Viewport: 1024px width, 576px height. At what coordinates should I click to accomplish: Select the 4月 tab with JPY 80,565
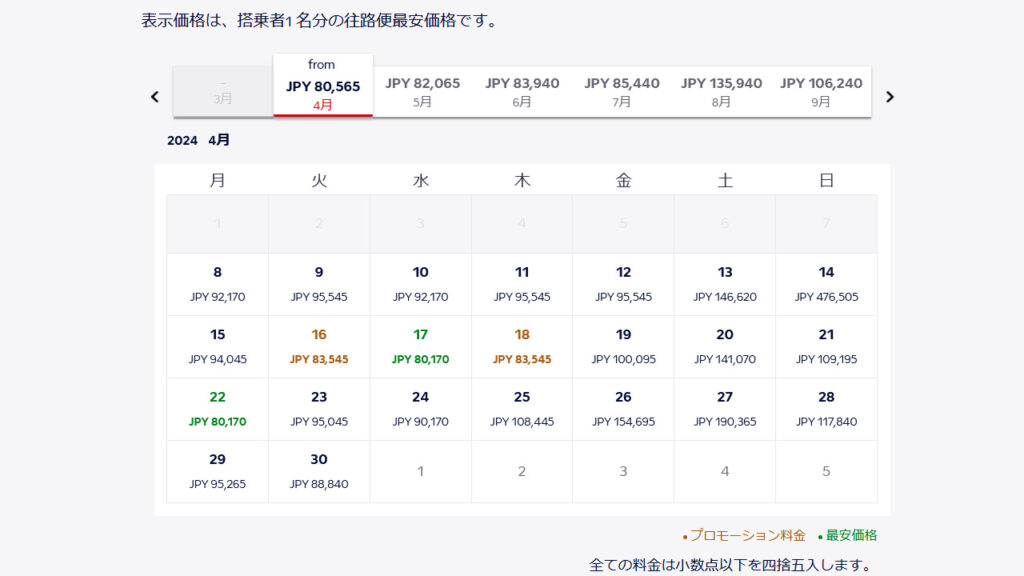click(x=323, y=87)
